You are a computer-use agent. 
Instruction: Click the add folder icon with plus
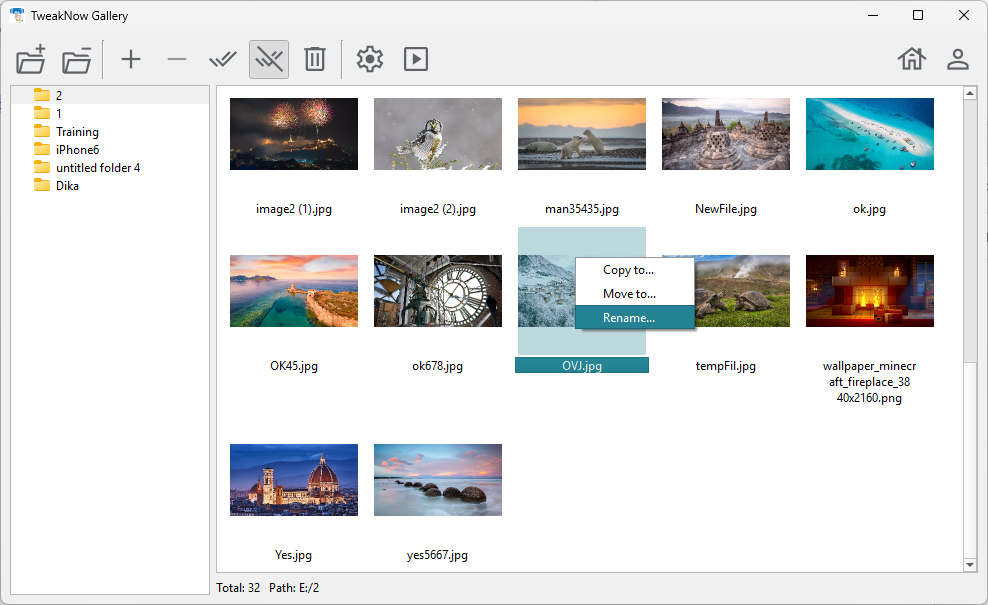pos(31,59)
